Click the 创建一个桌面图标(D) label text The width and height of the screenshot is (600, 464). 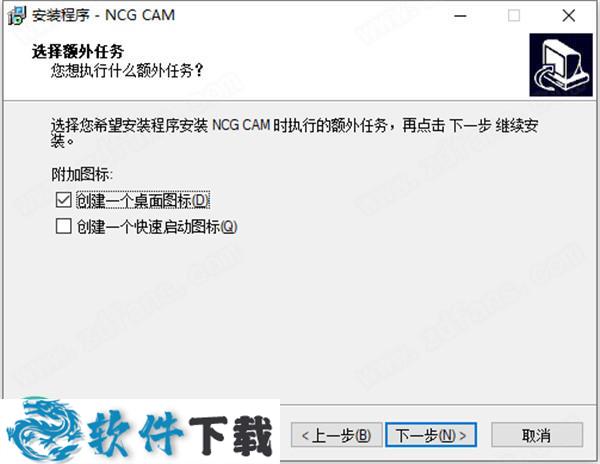[x=143, y=200]
